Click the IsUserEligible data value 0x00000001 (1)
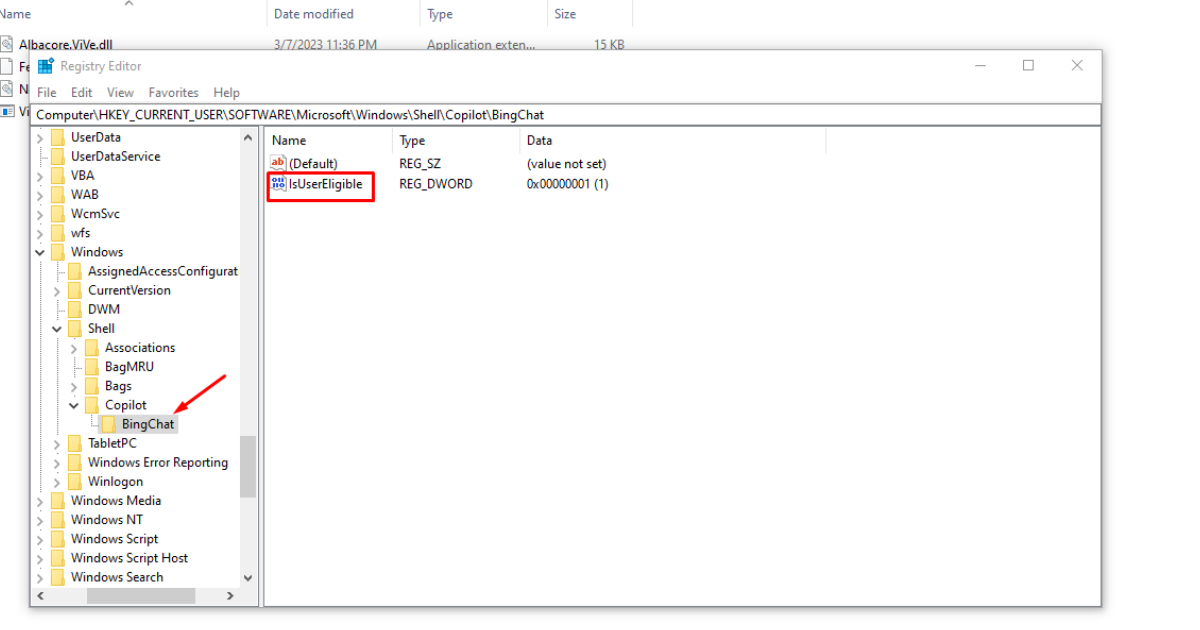Viewport: 1200px width, 630px height. coord(567,184)
